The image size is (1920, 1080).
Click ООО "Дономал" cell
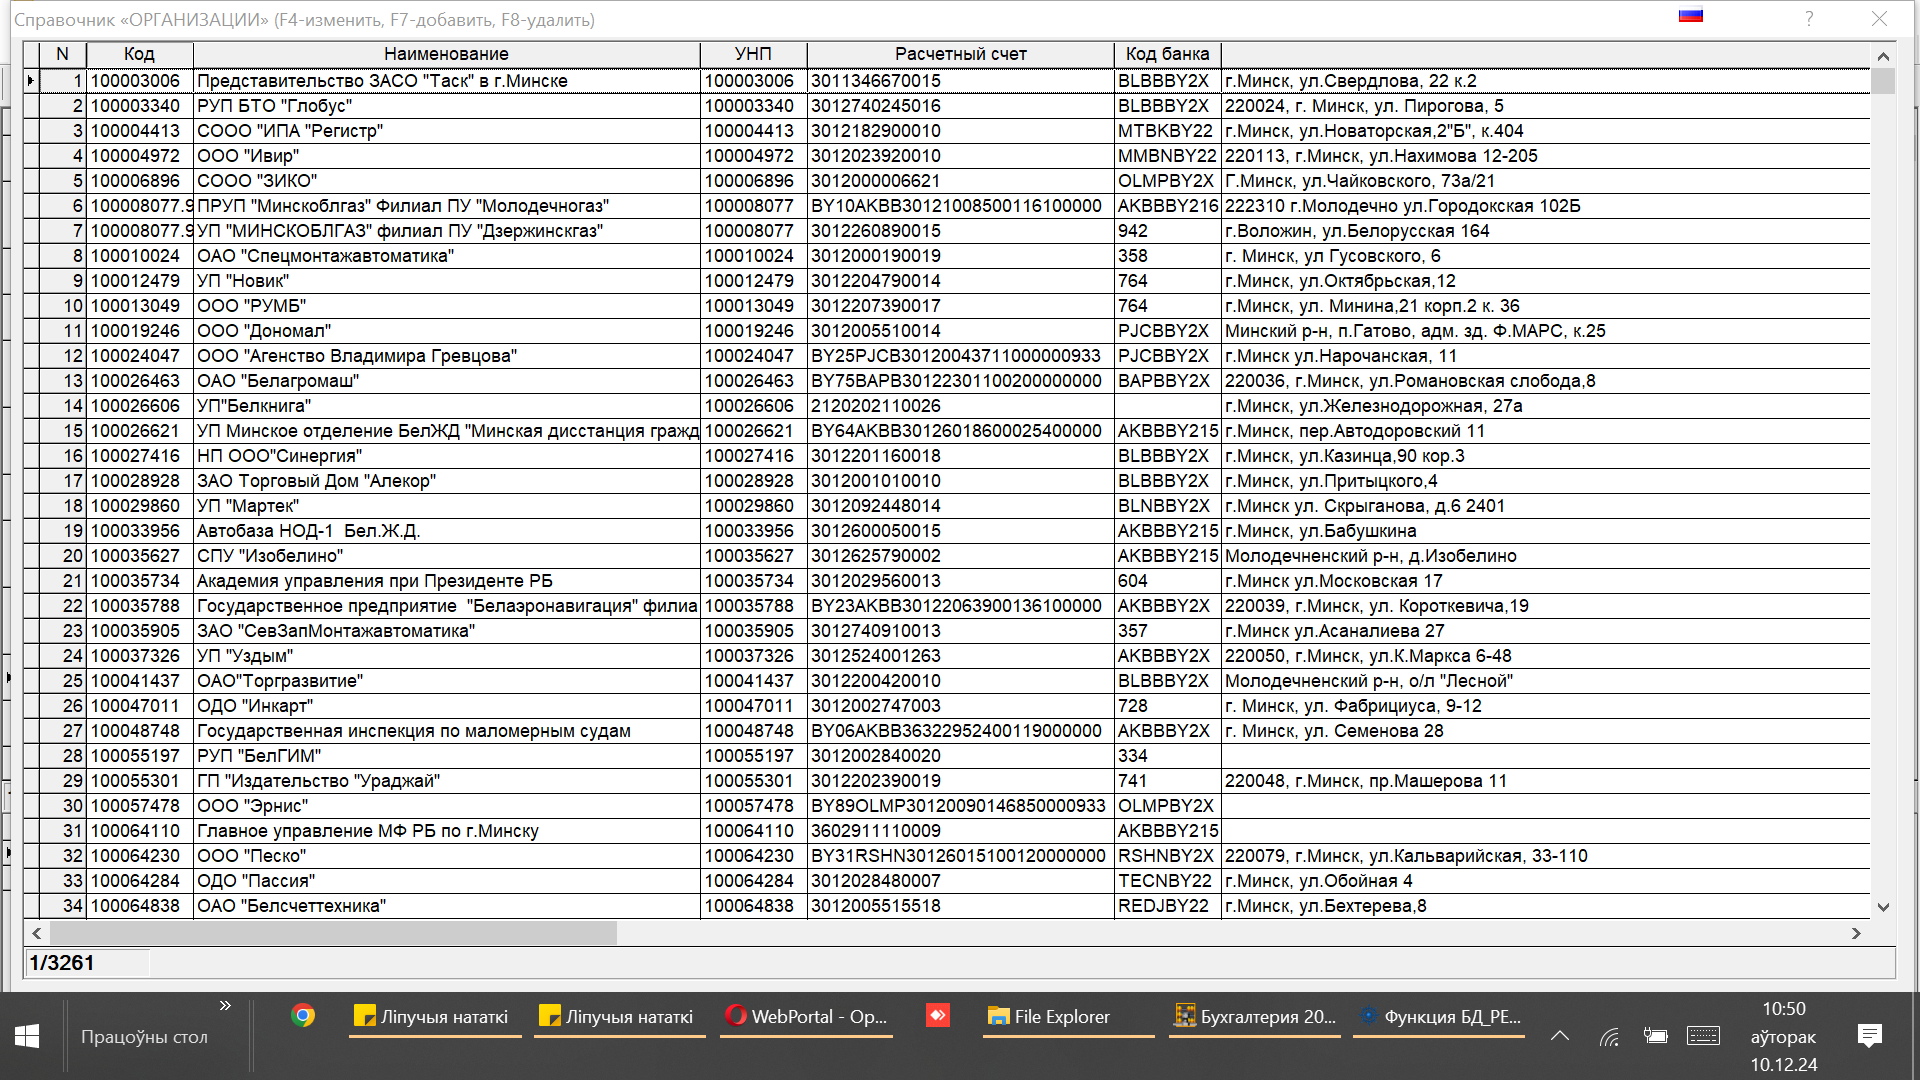point(446,331)
